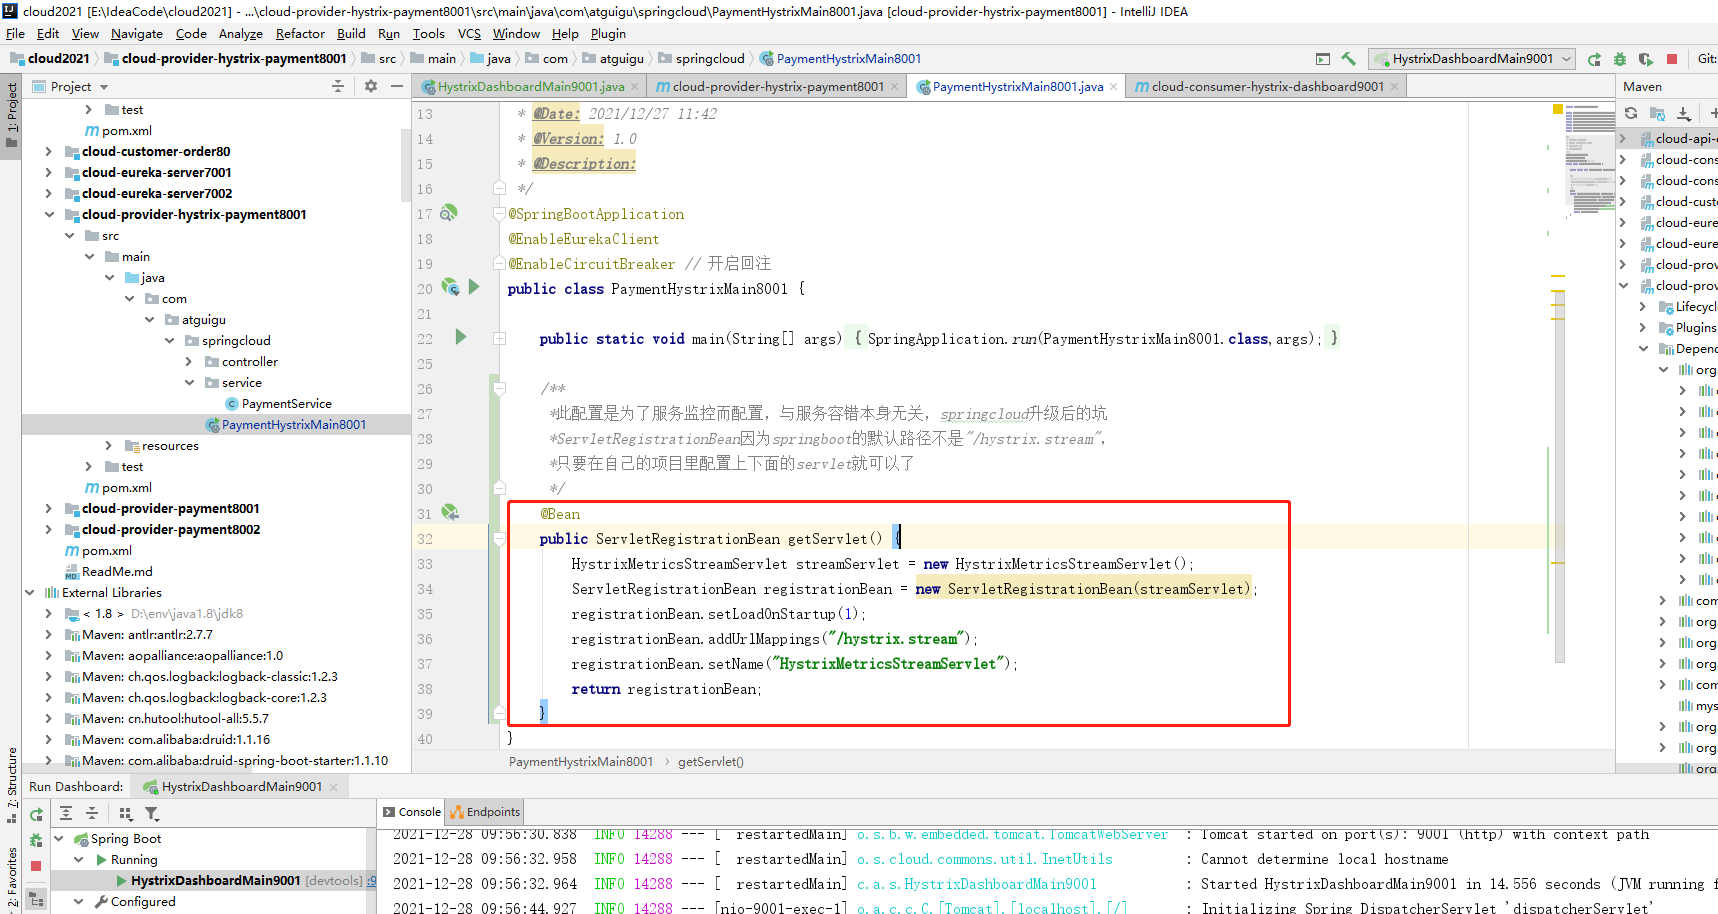
Task: Open Project panel settings gear
Action: [x=371, y=86]
